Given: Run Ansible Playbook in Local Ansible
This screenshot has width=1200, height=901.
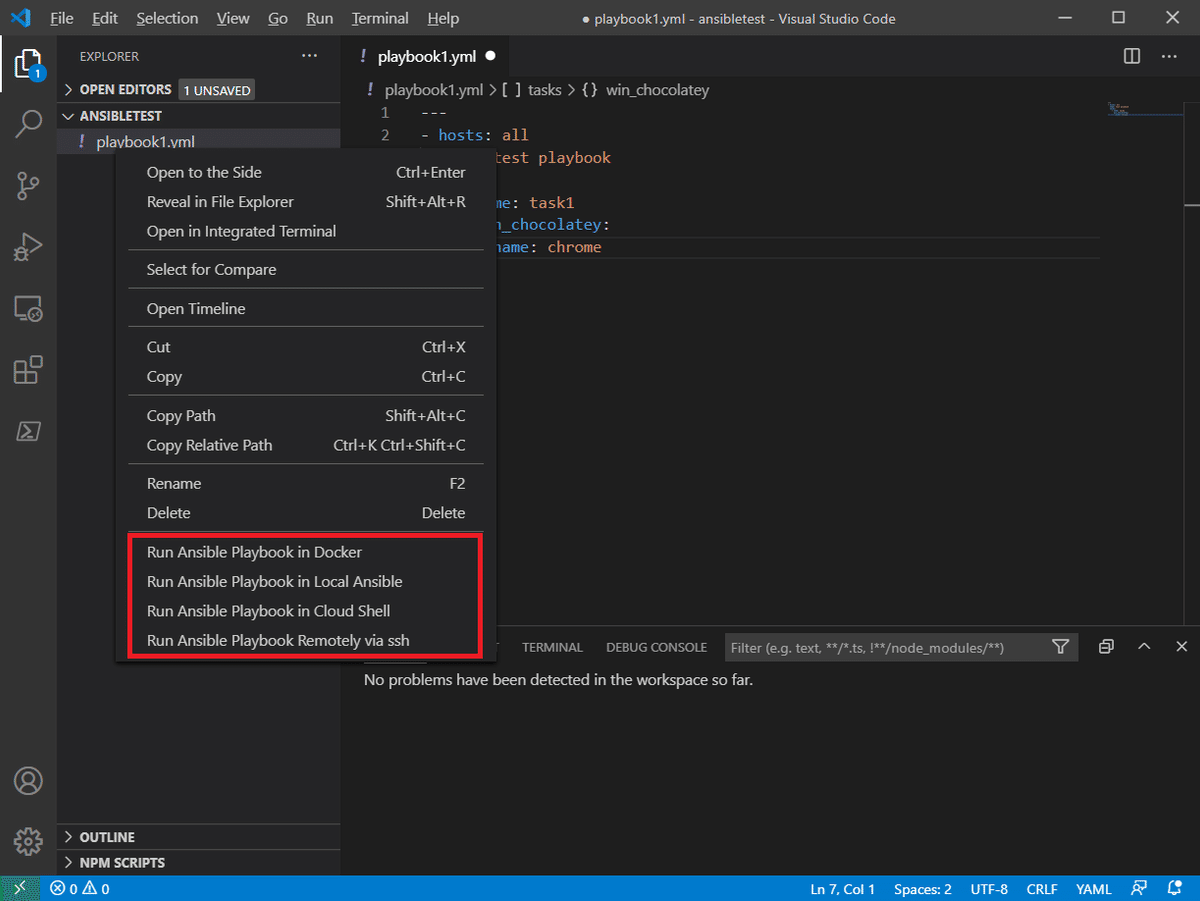Looking at the screenshot, I should 306,581.
